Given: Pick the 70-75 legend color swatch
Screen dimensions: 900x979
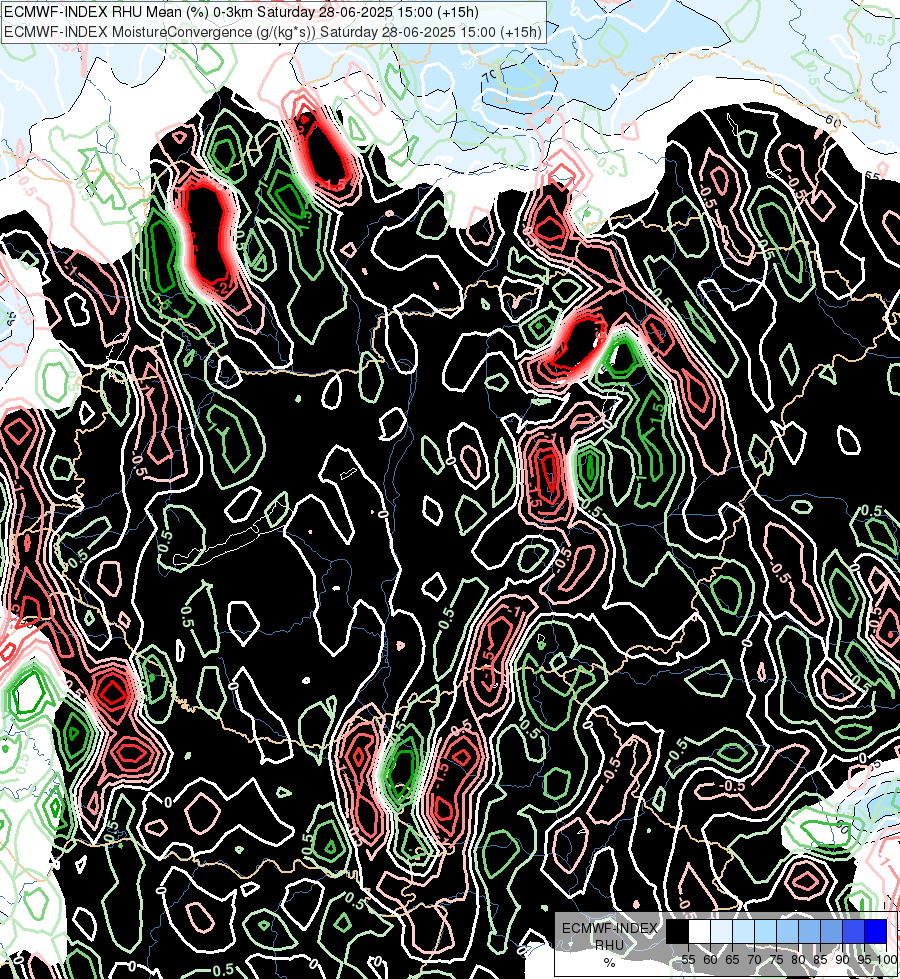Looking at the screenshot, I should click(x=765, y=931).
